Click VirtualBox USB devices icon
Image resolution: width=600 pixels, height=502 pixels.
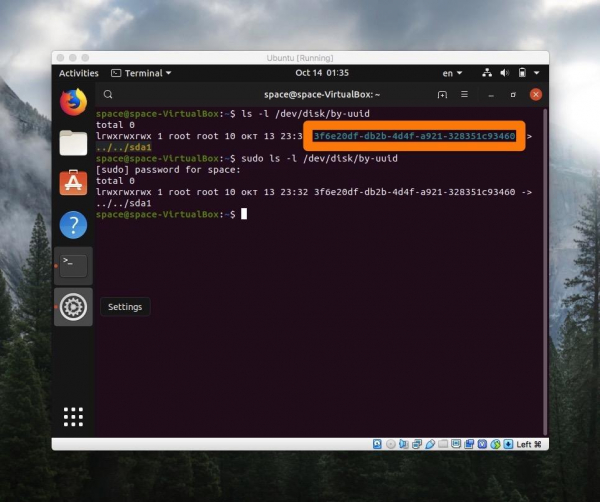pyautogui.click(x=430, y=444)
